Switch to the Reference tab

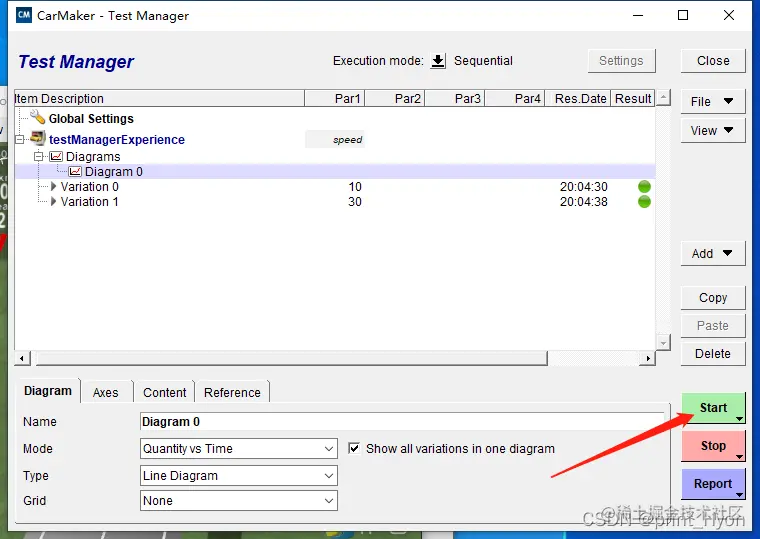coord(232,393)
